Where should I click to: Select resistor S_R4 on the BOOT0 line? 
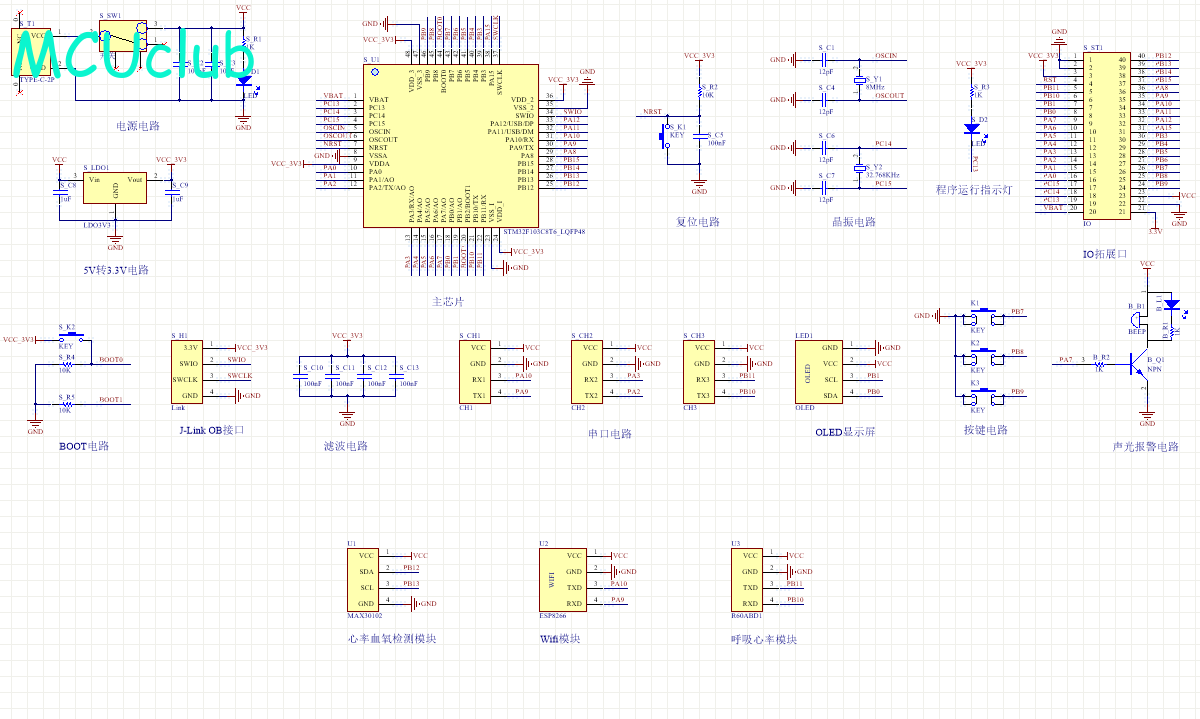67,364
